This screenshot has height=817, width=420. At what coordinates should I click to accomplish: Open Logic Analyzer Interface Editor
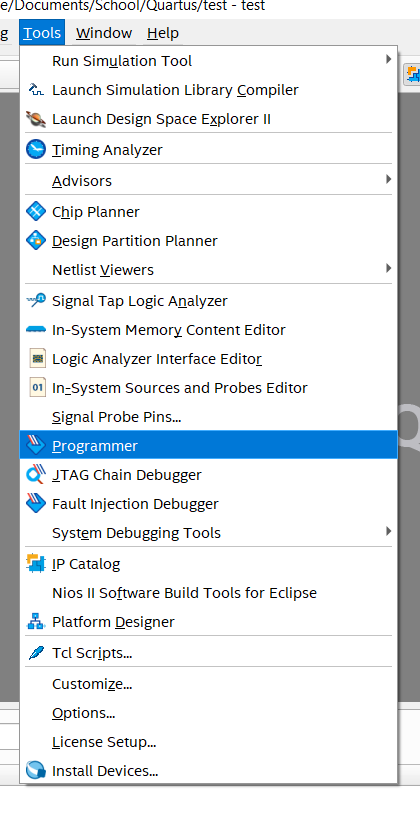[x=208, y=359]
